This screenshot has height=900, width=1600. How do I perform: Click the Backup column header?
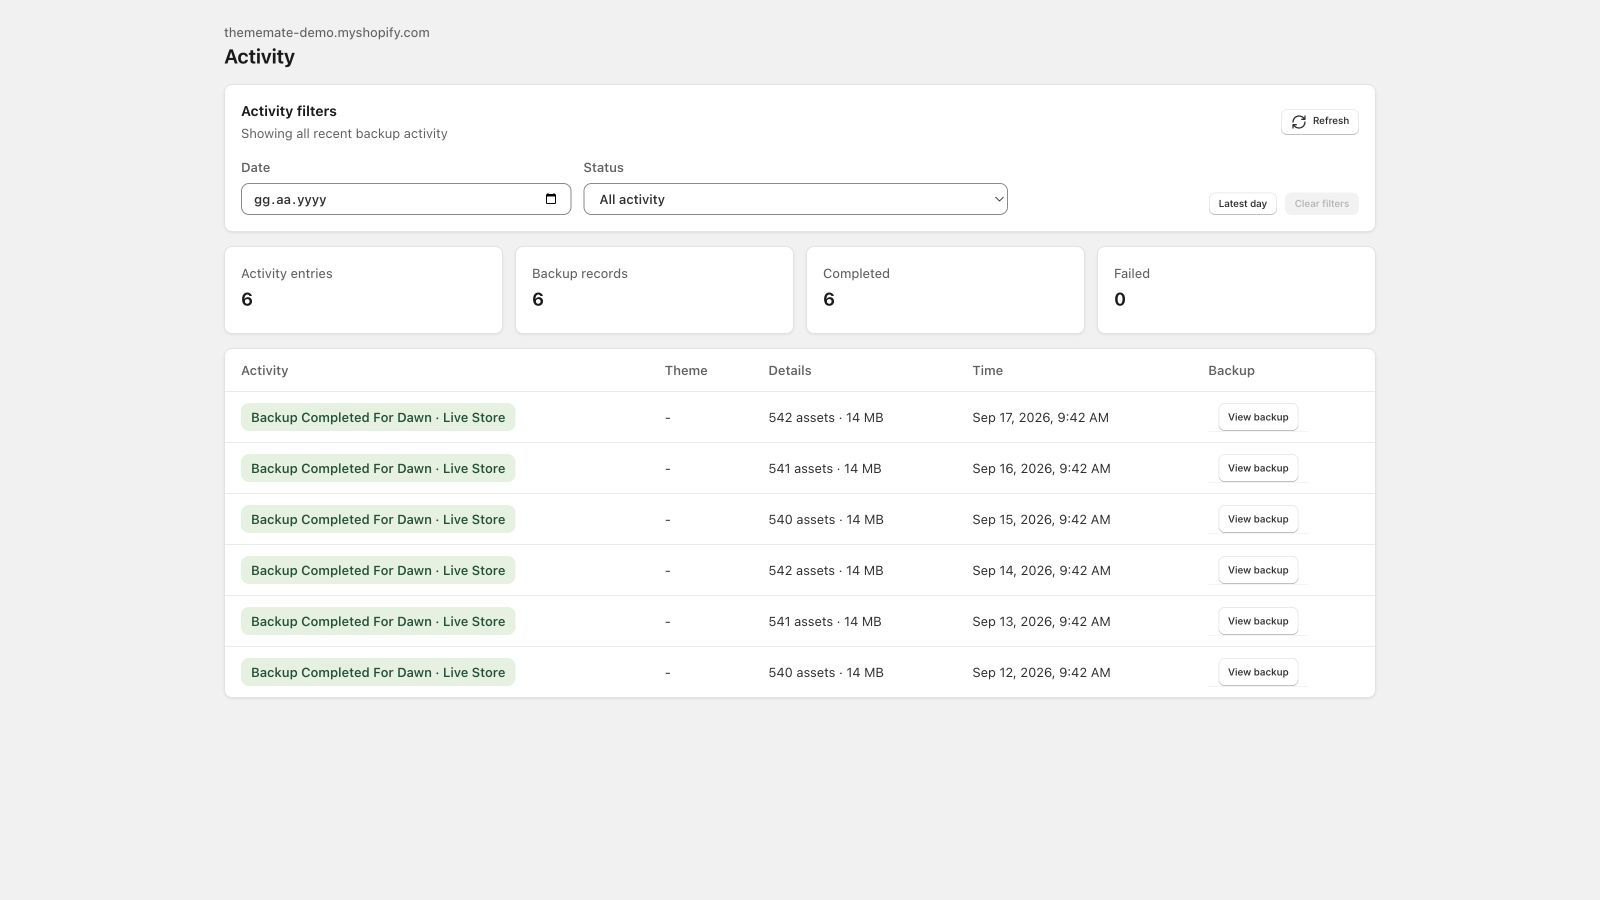(1231, 370)
